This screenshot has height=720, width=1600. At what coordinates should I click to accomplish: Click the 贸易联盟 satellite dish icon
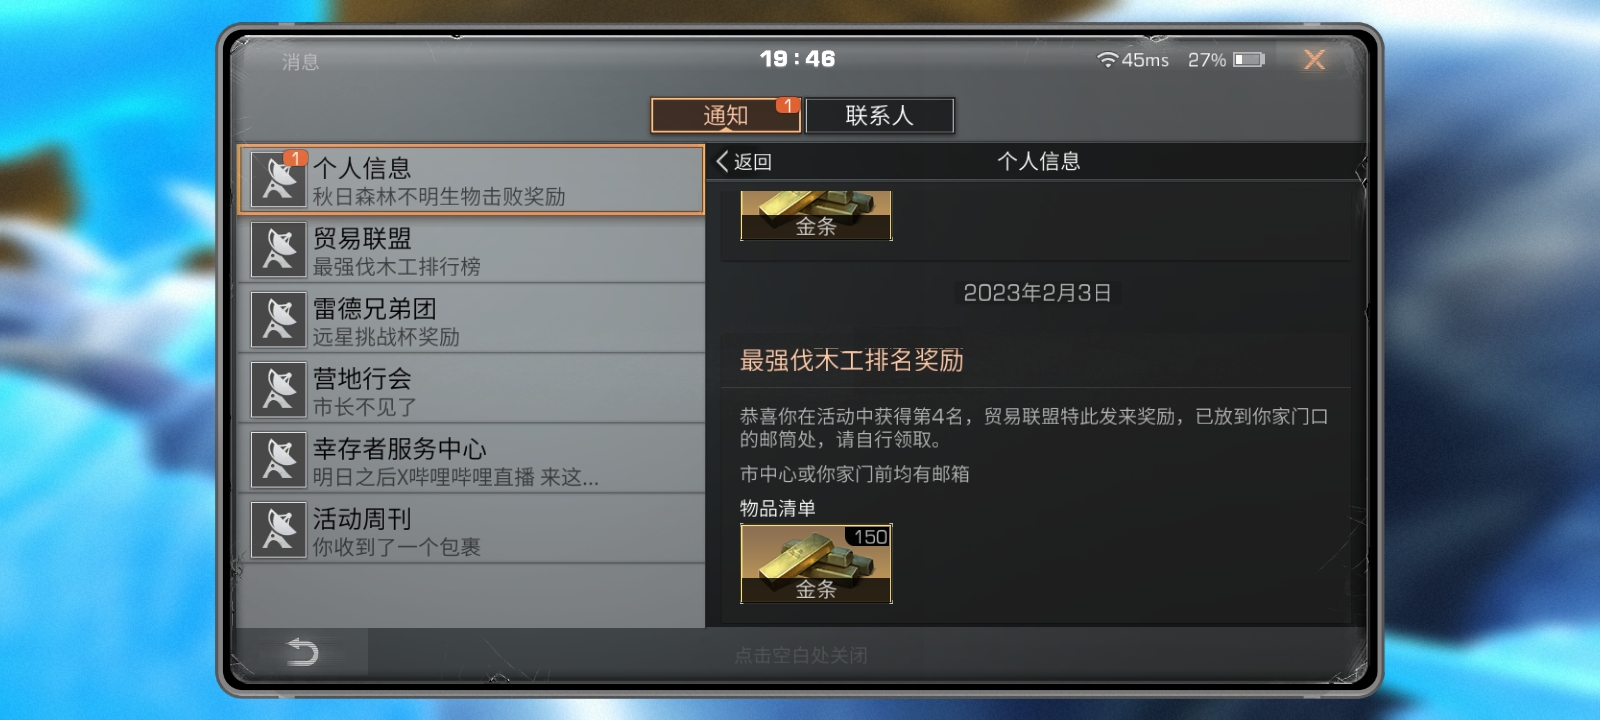[278, 250]
